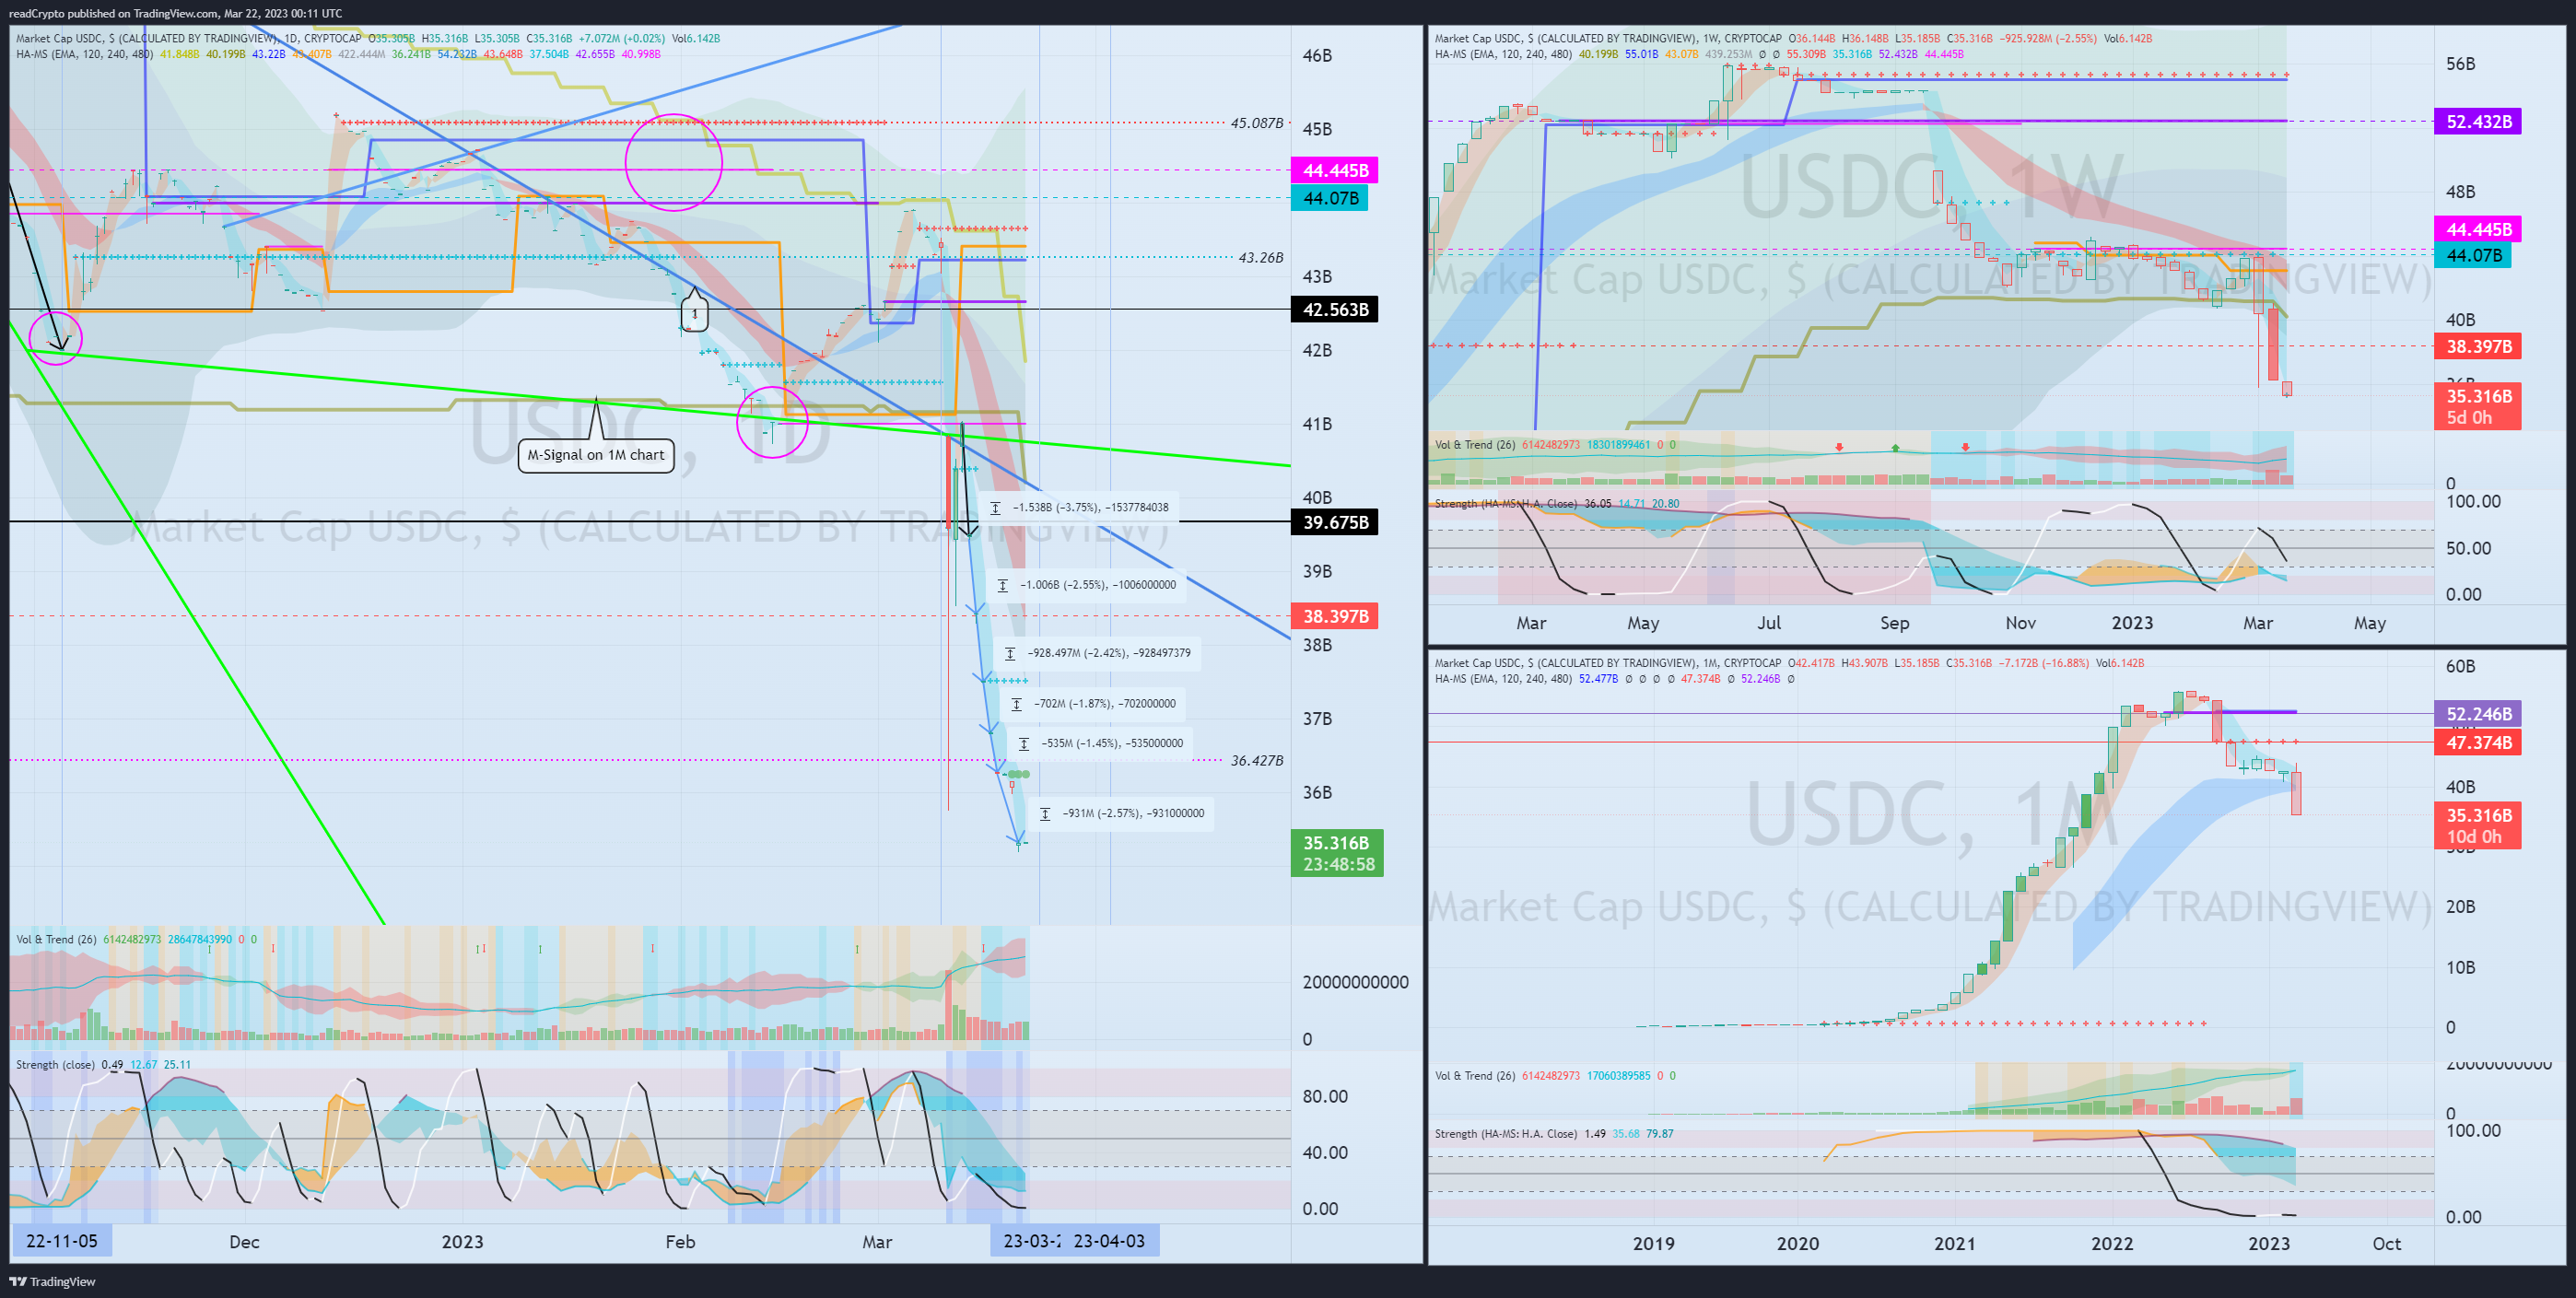Image resolution: width=2576 pixels, height=1298 pixels.
Task: Click the 22-11-05 date label on time axis
Action: click(x=62, y=1241)
